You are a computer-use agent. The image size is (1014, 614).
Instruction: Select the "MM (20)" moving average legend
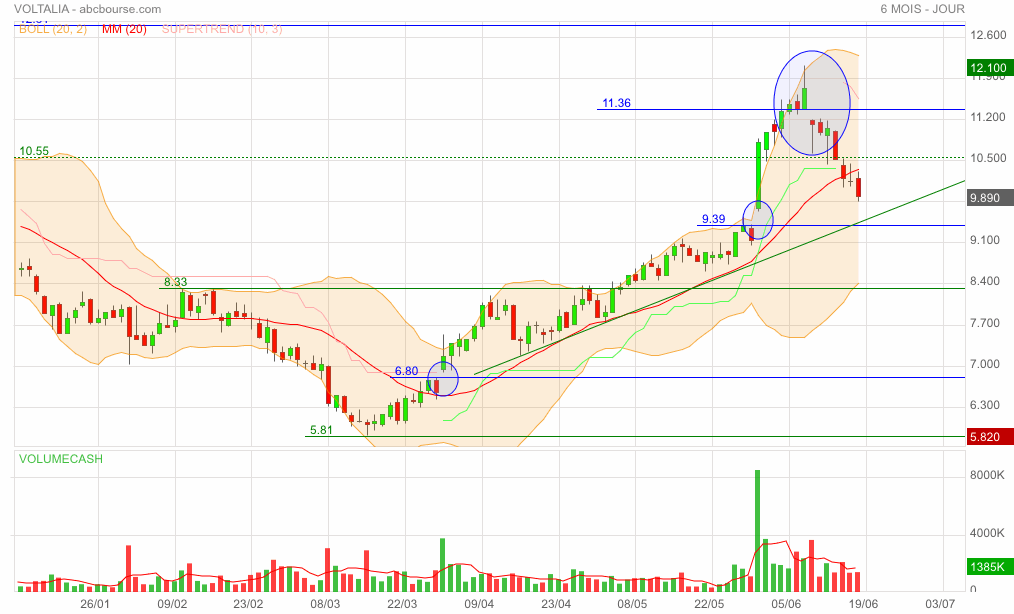click(124, 29)
